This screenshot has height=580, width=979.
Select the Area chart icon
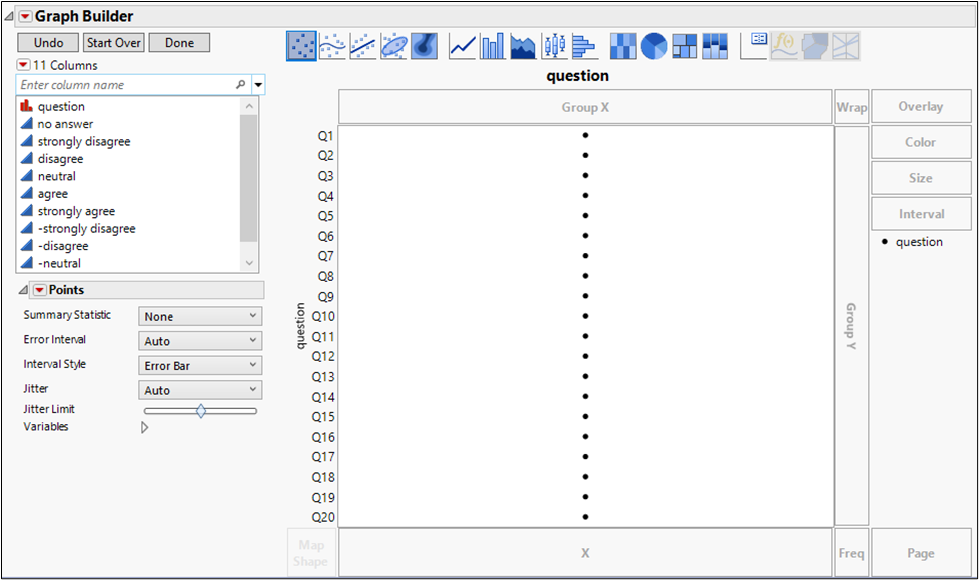tap(523, 46)
